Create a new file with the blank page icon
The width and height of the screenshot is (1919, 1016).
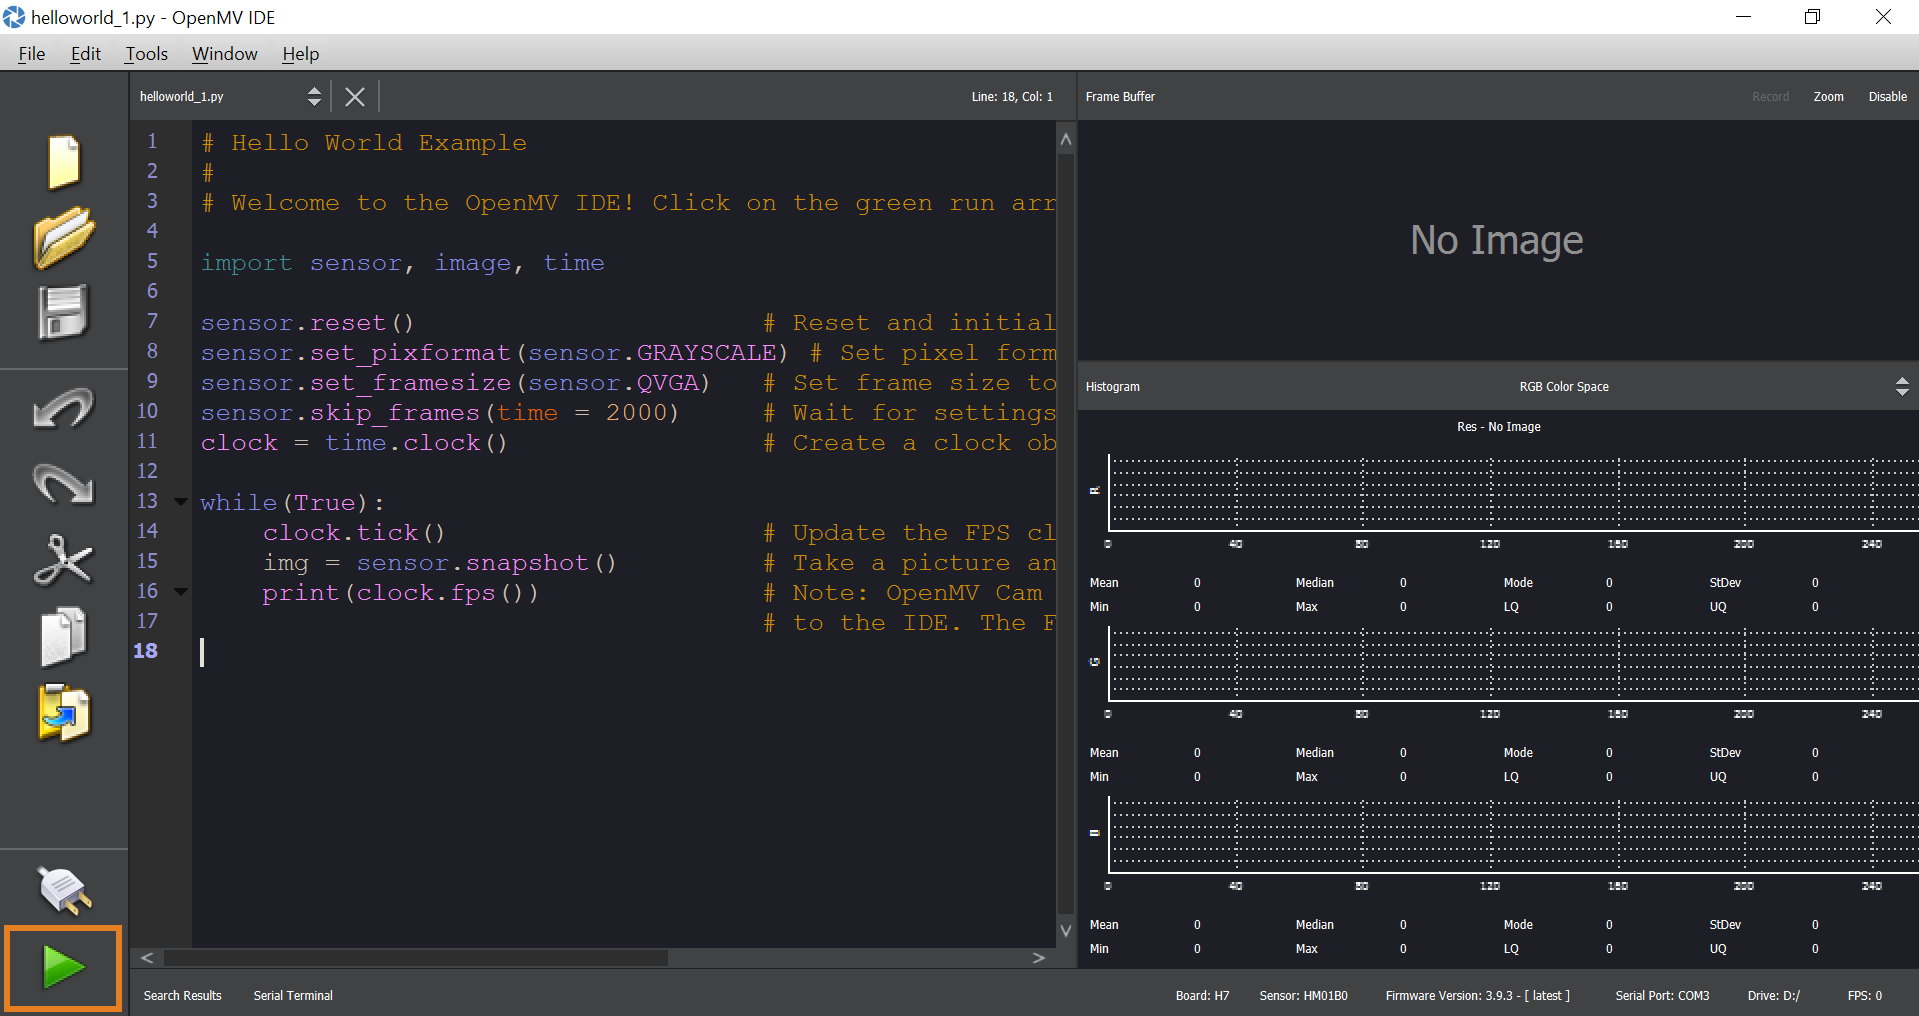(x=64, y=161)
